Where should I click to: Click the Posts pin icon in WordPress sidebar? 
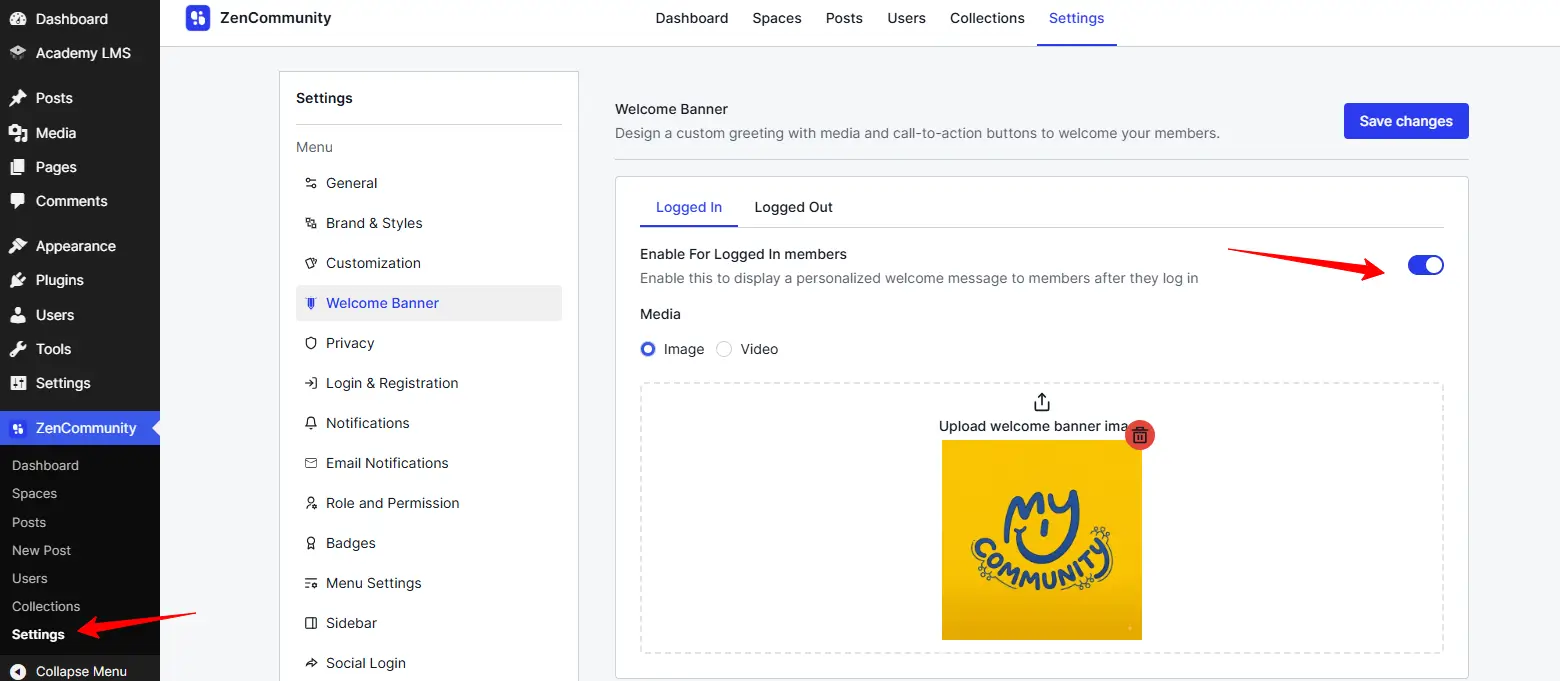[x=18, y=98]
